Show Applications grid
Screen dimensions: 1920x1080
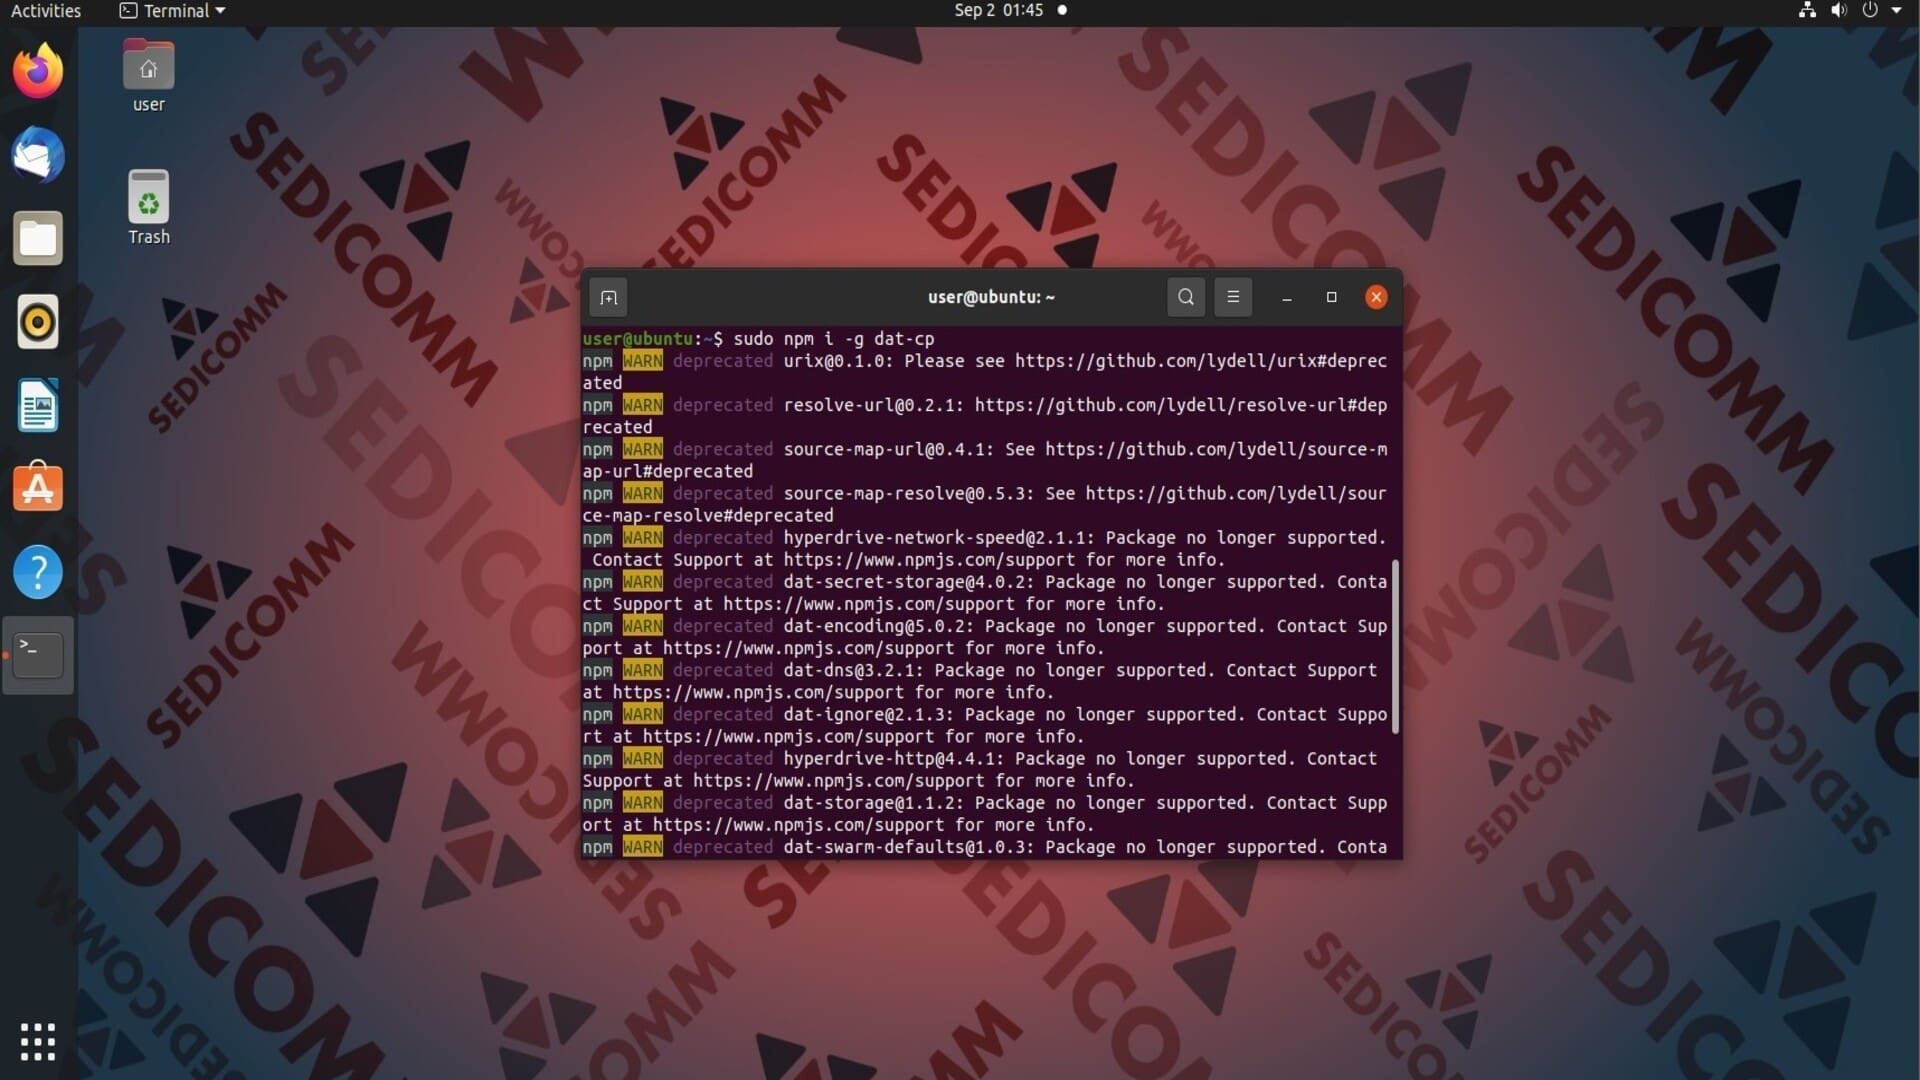pyautogui.click(x=38, y=1041)
